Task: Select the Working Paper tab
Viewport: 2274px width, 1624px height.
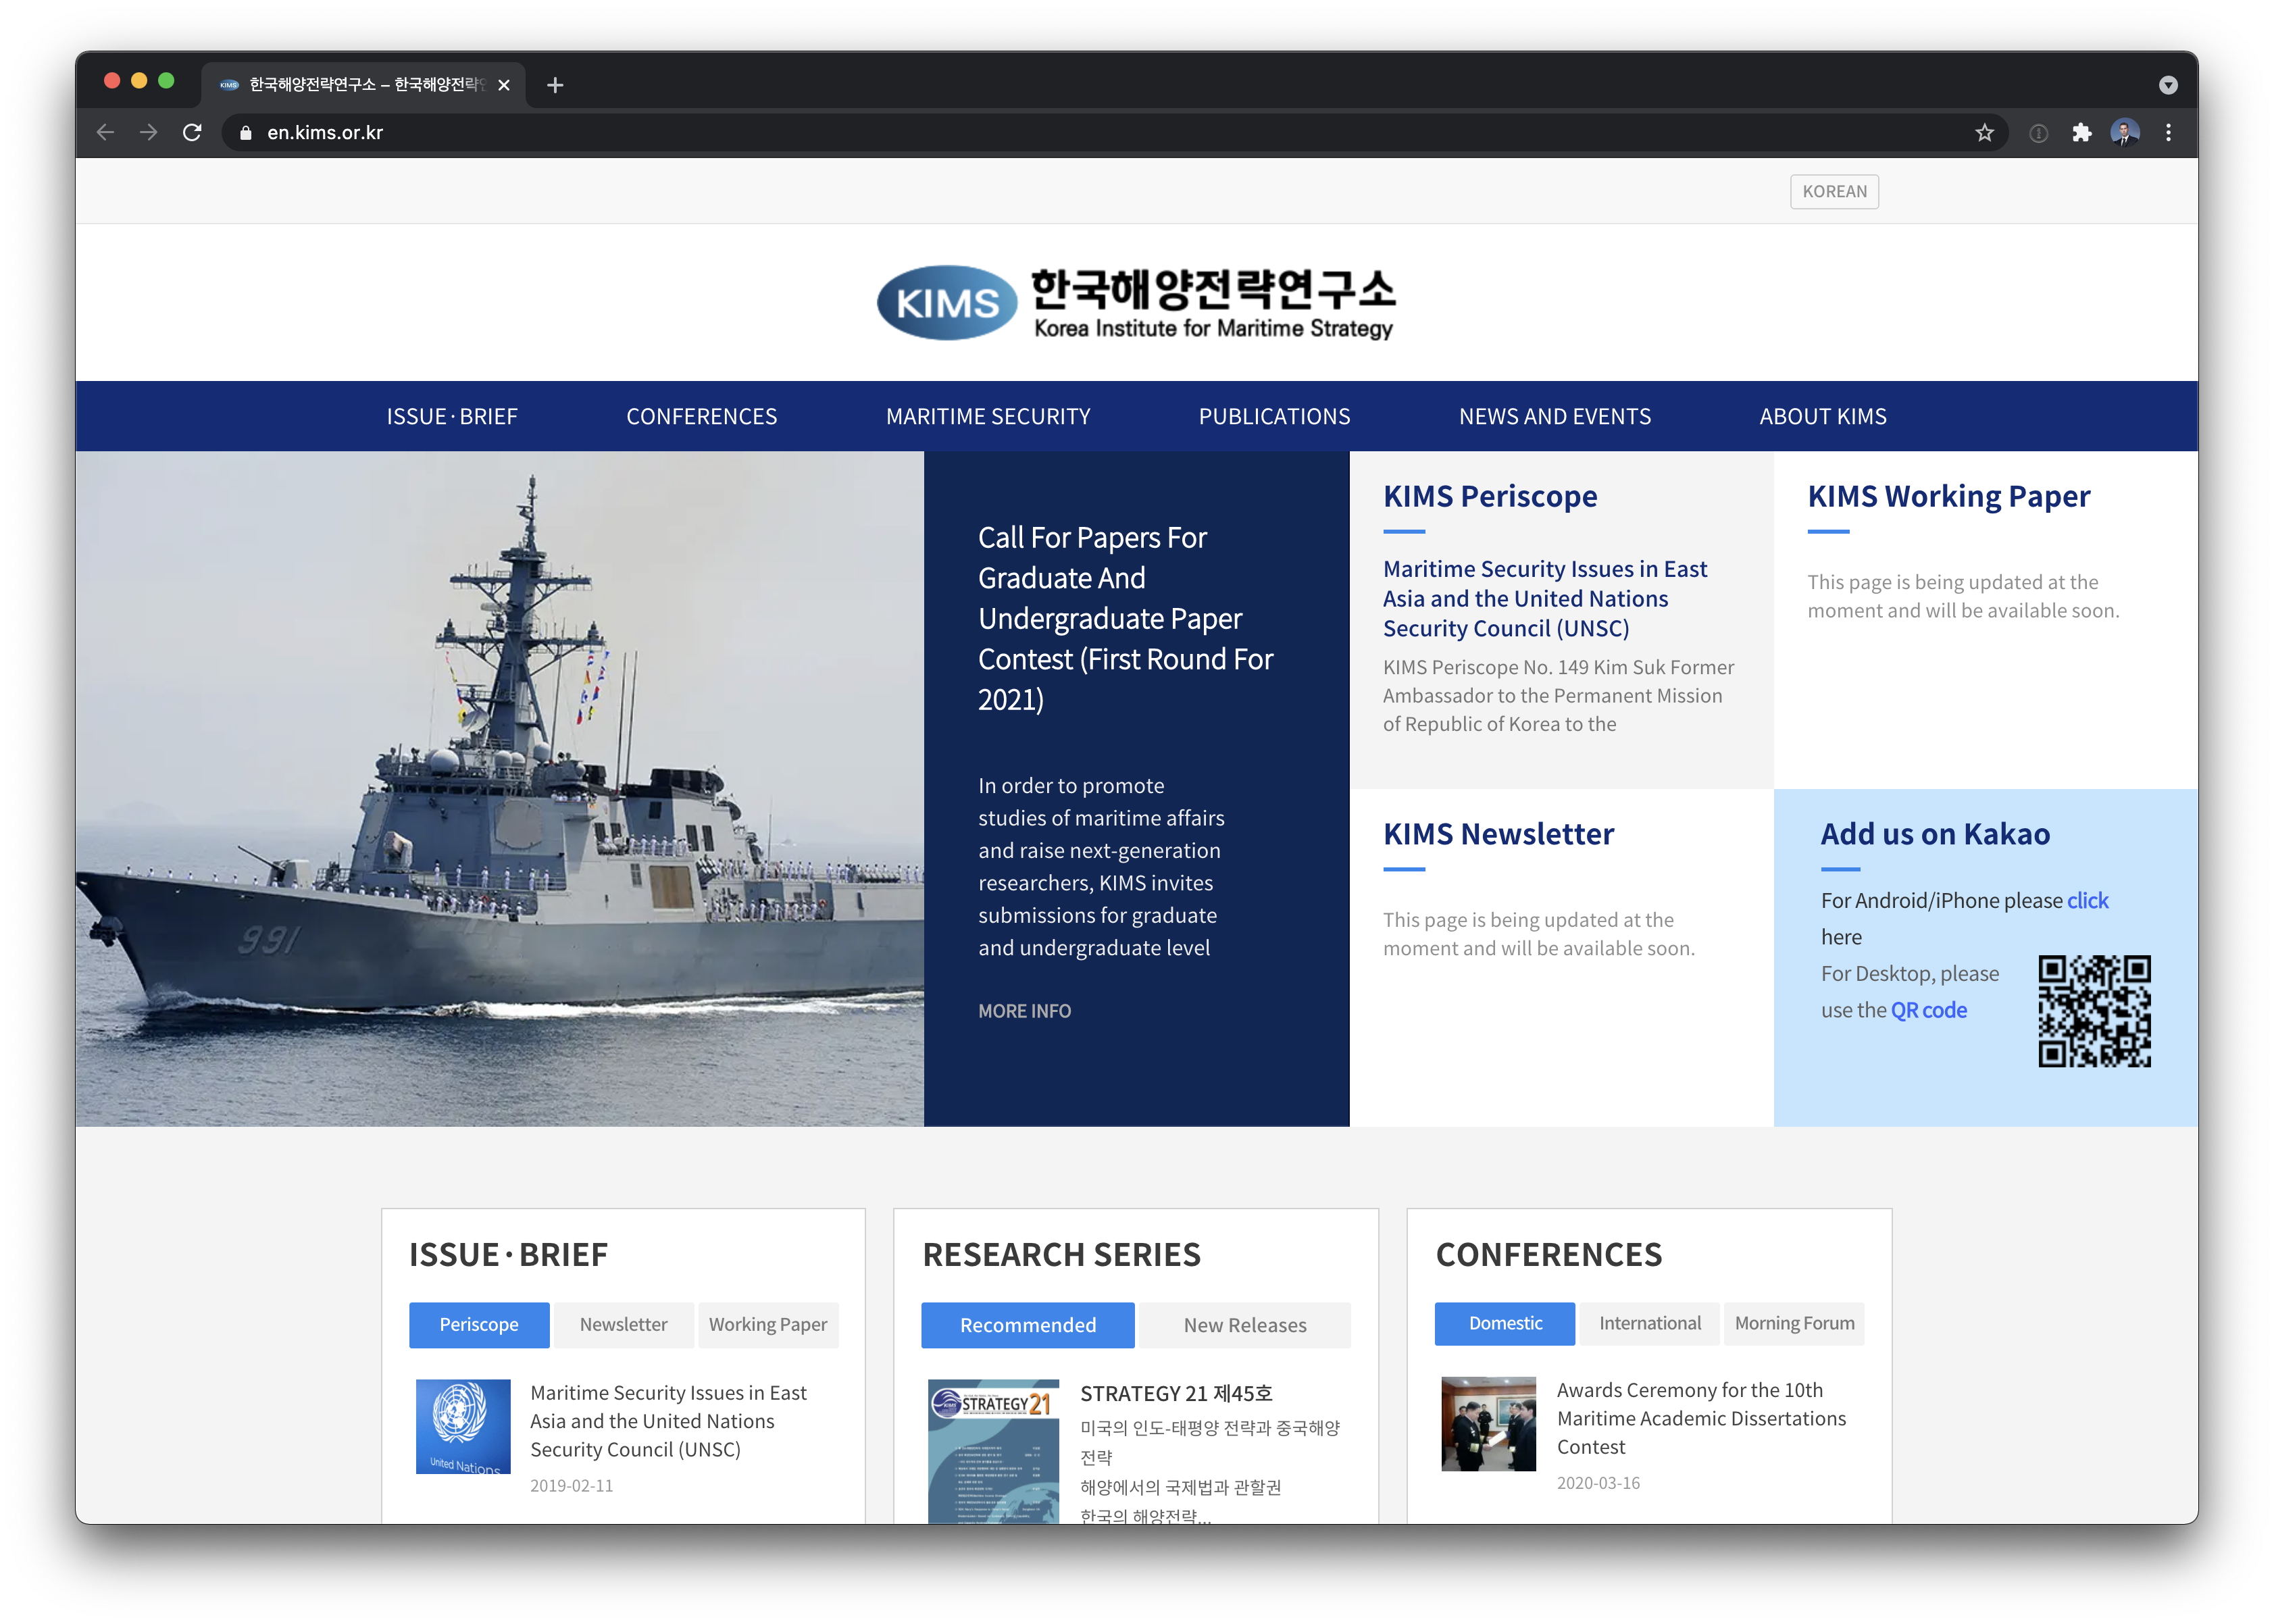Action: pos(768,1325)
